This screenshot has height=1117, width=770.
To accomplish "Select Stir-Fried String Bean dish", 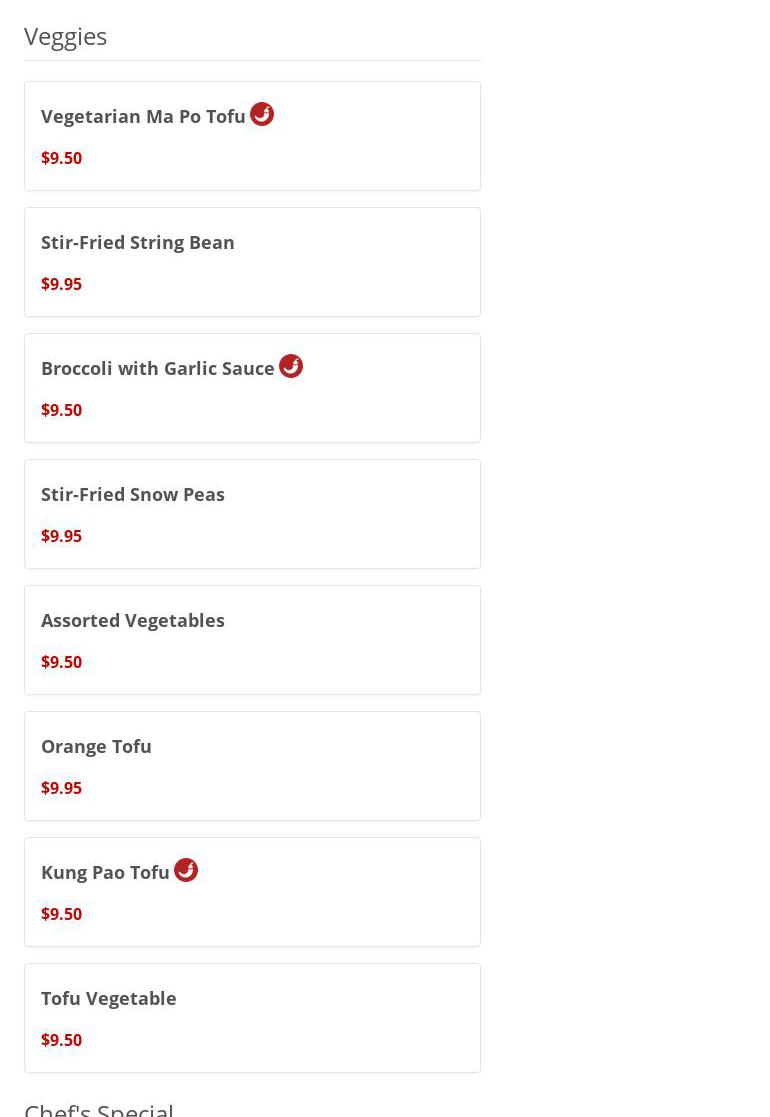I will pos(138,243).
